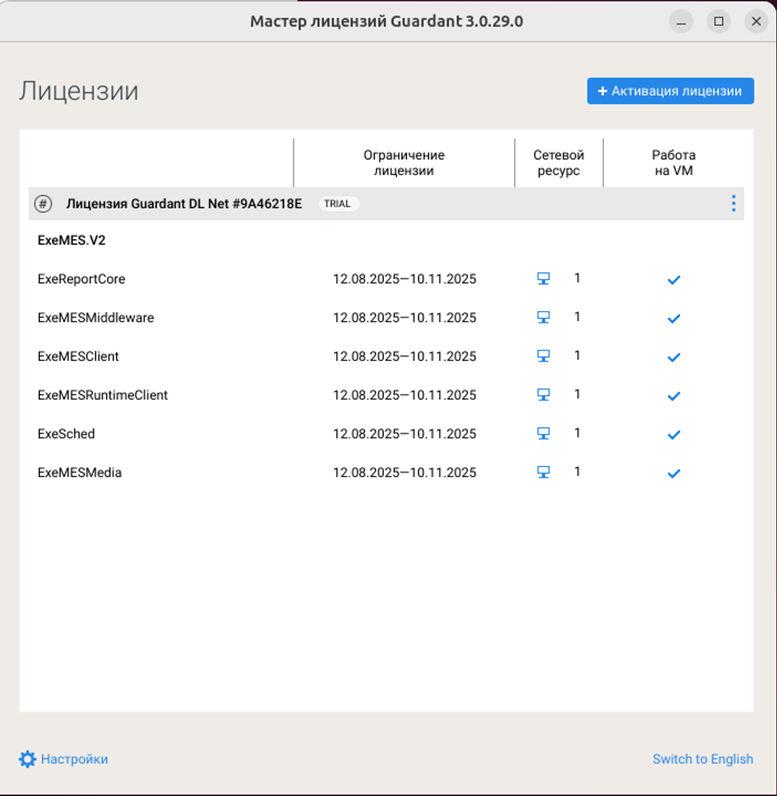Screen dimensions: 777x796
Task: Select the ExeMESRuntimeClient row name
Action: pos(103,395)
